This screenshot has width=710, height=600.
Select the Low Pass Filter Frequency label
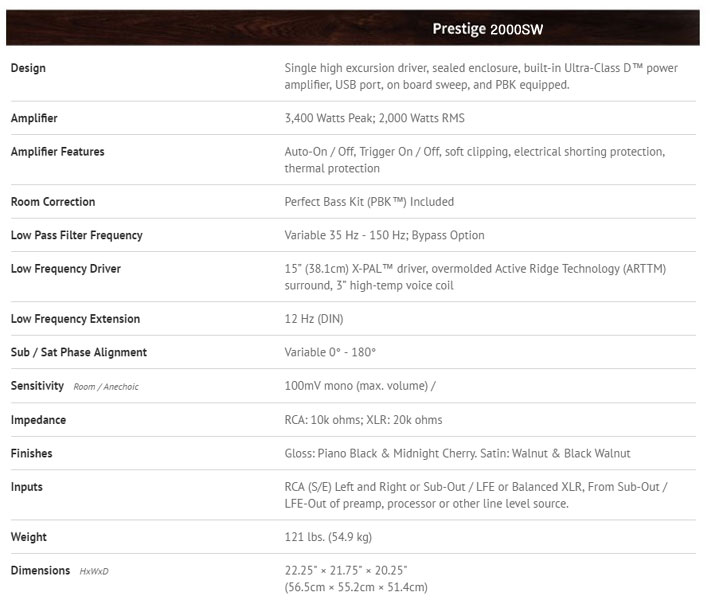pos(77,235)
